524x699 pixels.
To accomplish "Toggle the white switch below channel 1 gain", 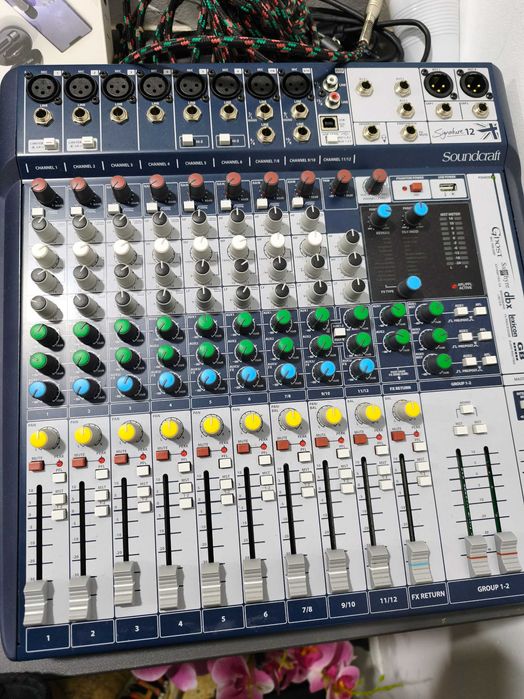I will pos(37,212).
